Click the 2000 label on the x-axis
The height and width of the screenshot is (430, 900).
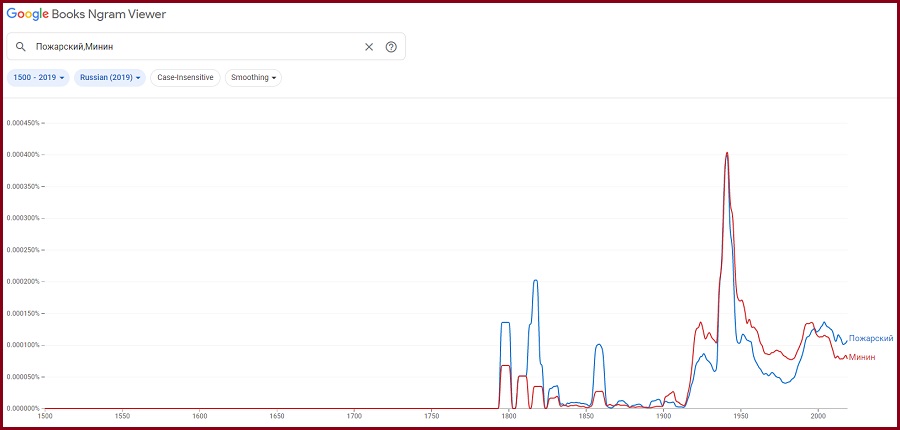pyautogui.click(x=817, y=415)
